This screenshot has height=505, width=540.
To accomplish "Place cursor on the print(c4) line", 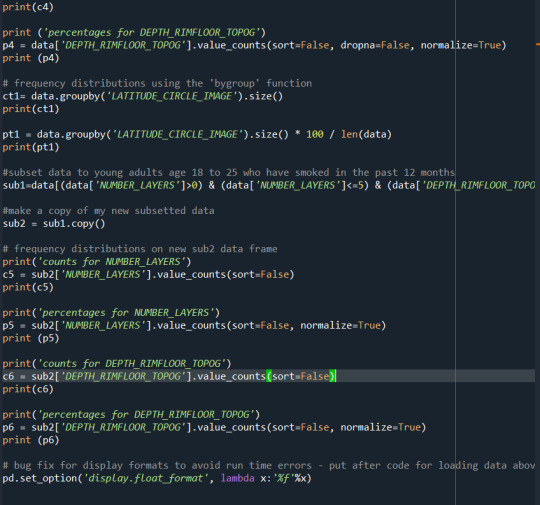I will (28, 7).
